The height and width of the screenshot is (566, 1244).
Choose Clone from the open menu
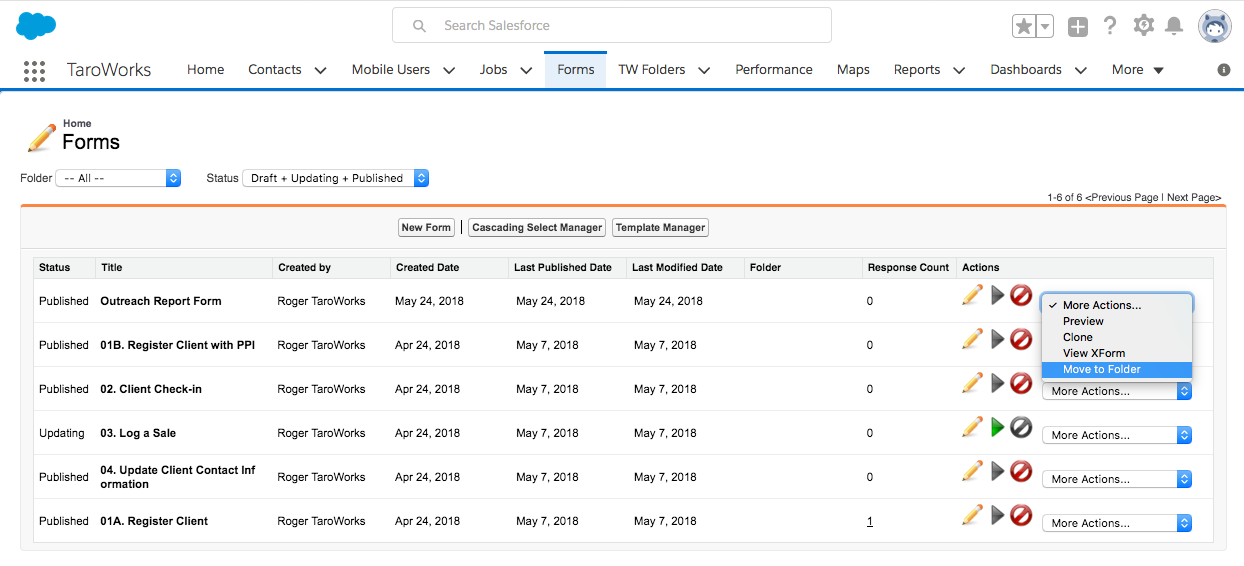click(x=1116, y=337)
